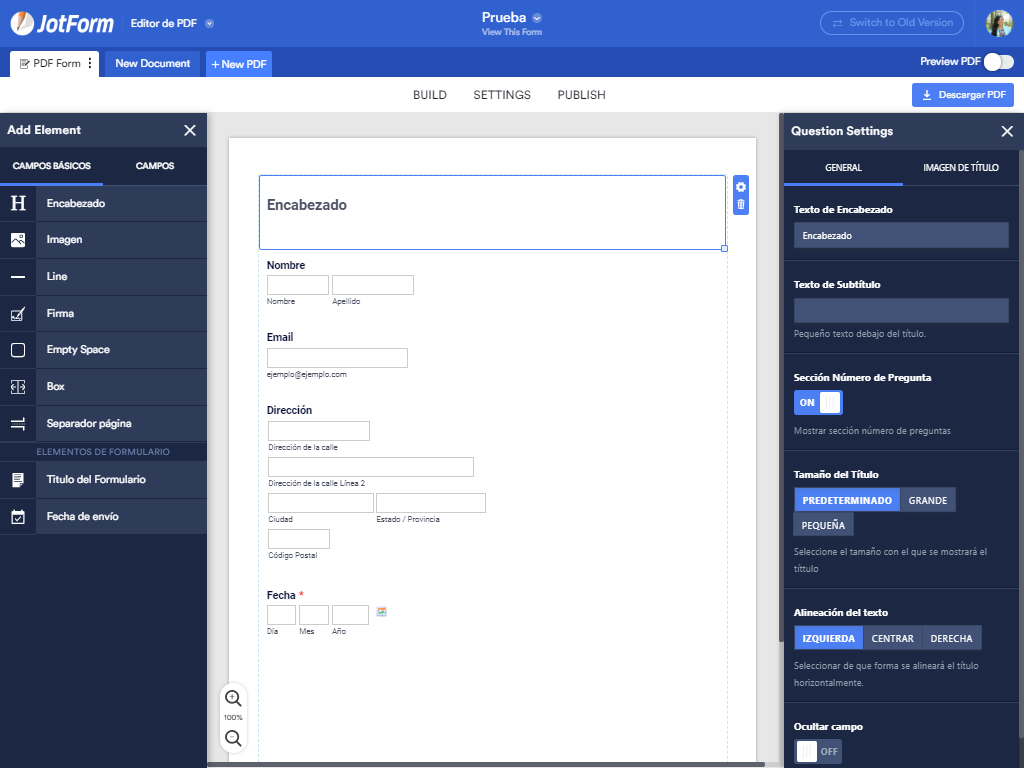Open the calendar picker next to Fecha
Image resolution: width=1024 pixels, height=768 pixels.
[x=381, y=612]
